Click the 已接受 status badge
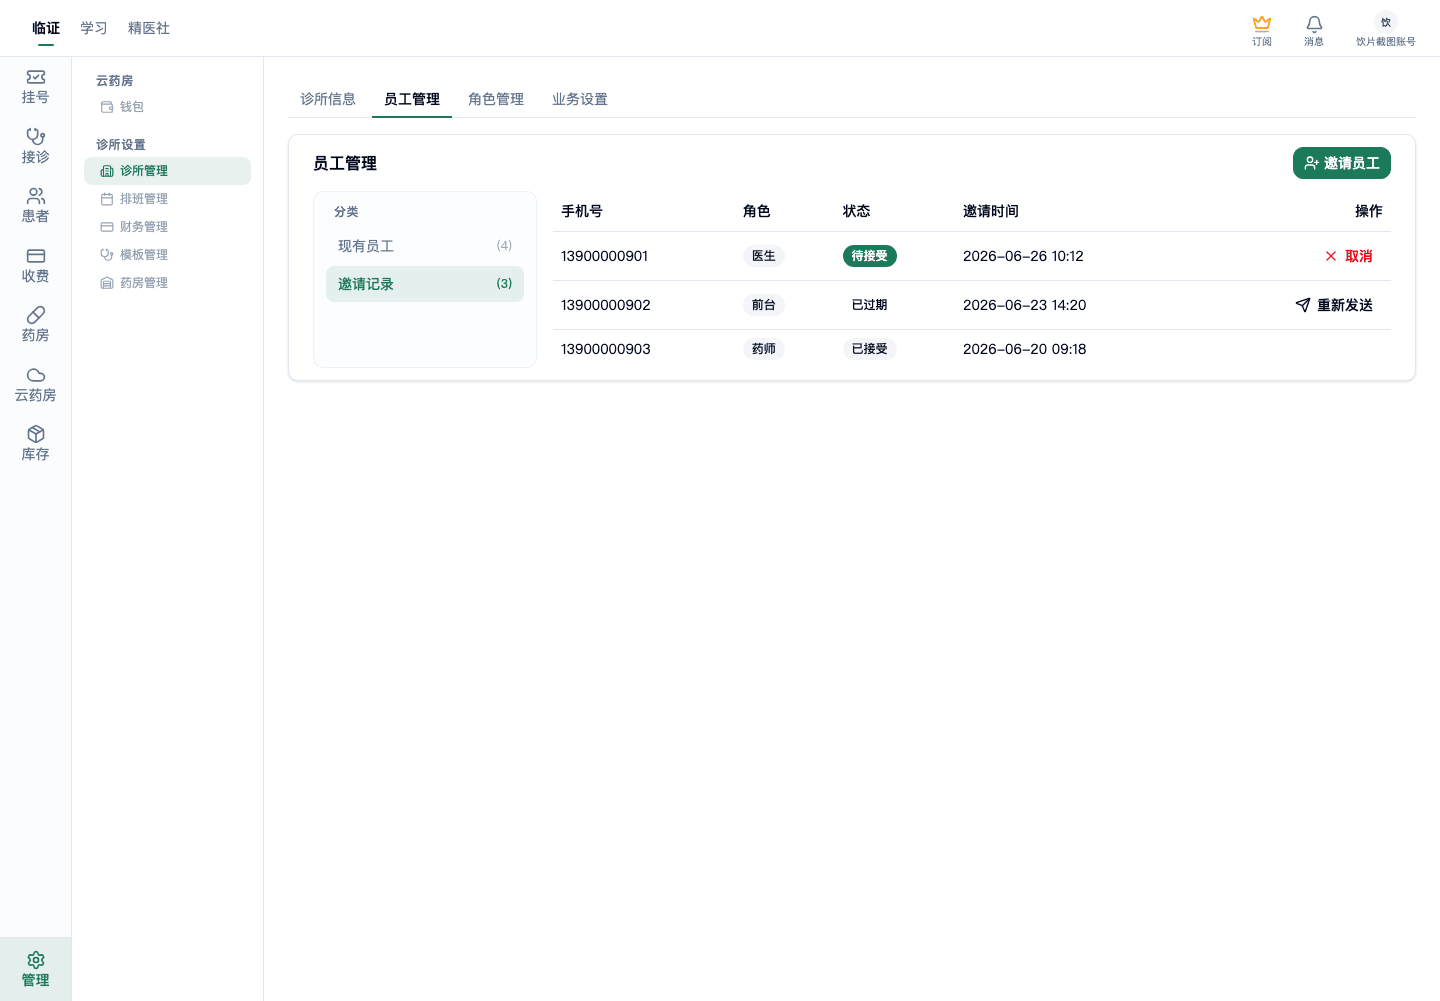This screenshot has width=1440, height=1001. 870,349
